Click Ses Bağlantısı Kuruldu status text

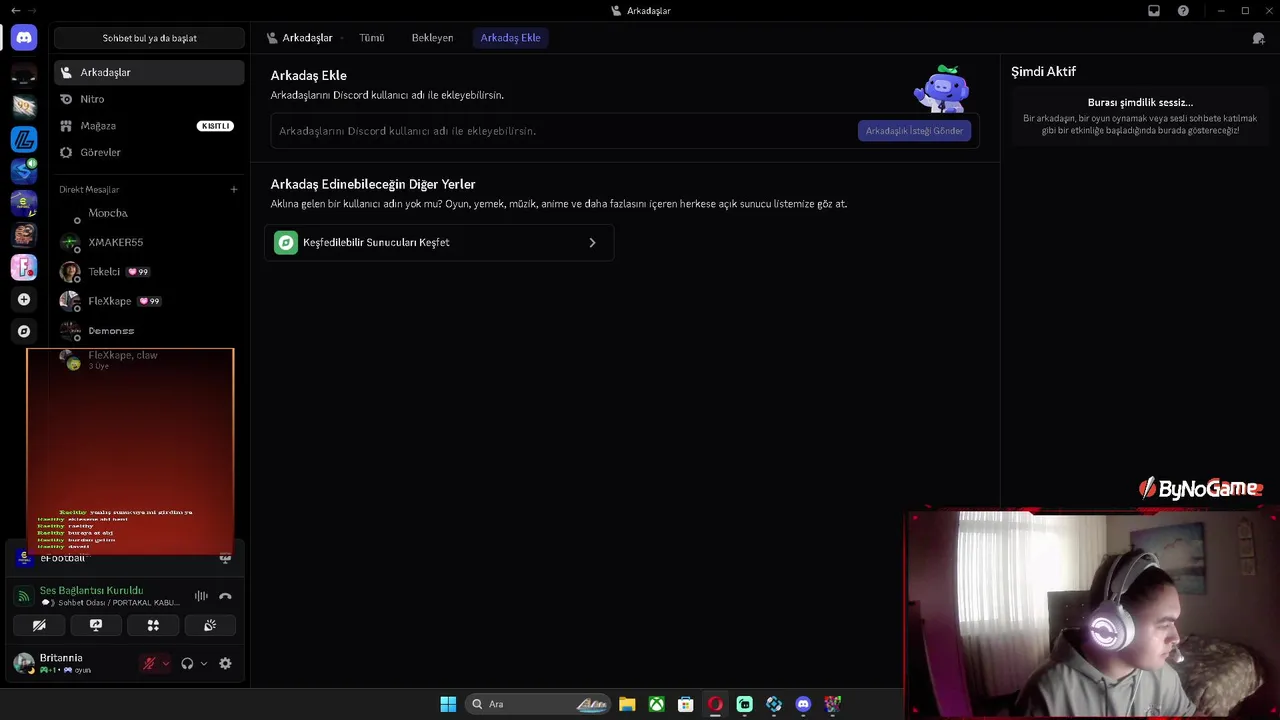(x=91, y=591)
